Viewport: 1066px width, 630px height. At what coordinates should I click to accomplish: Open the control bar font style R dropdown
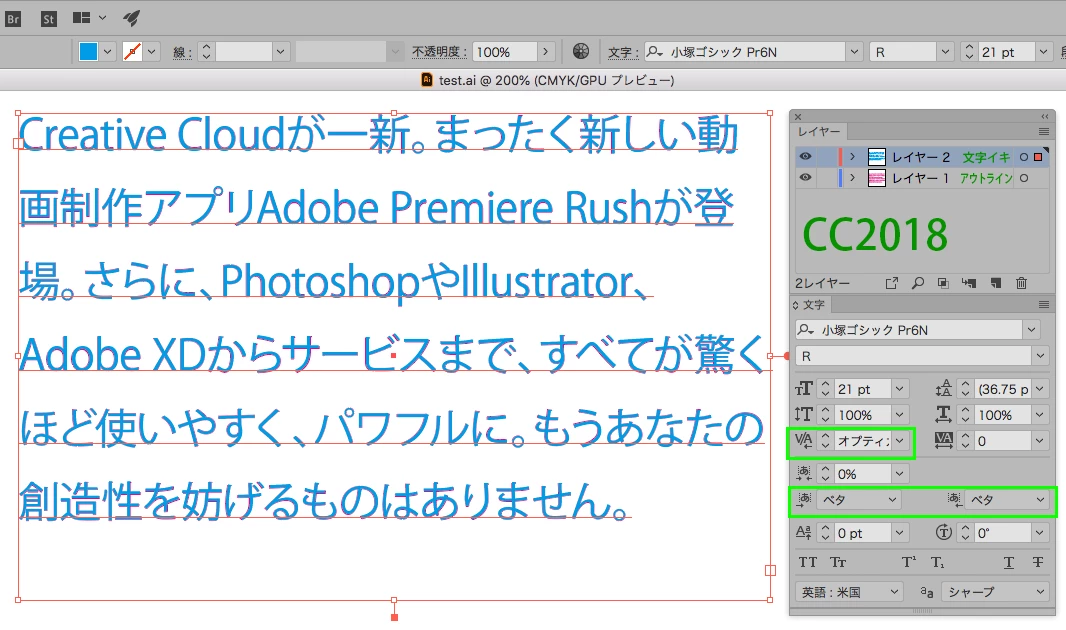[944, 52]
